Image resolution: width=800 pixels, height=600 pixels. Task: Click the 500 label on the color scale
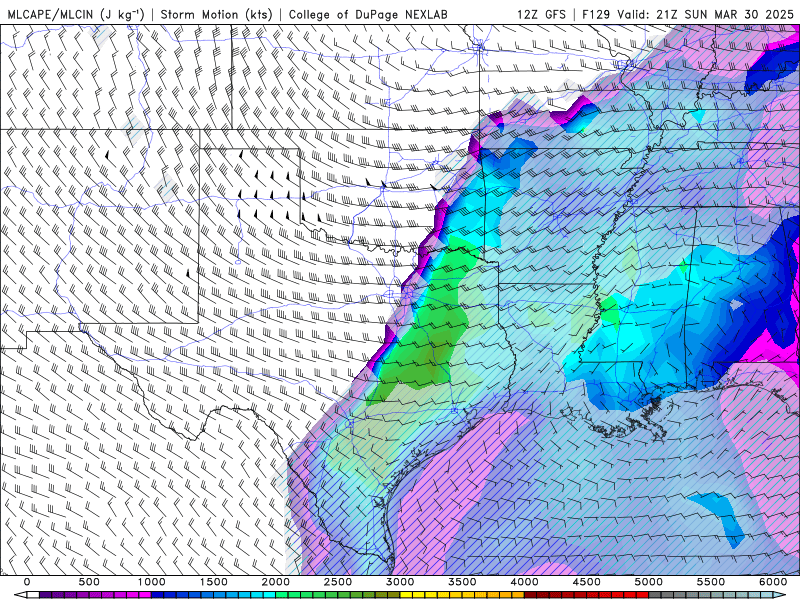pos(89,582)
